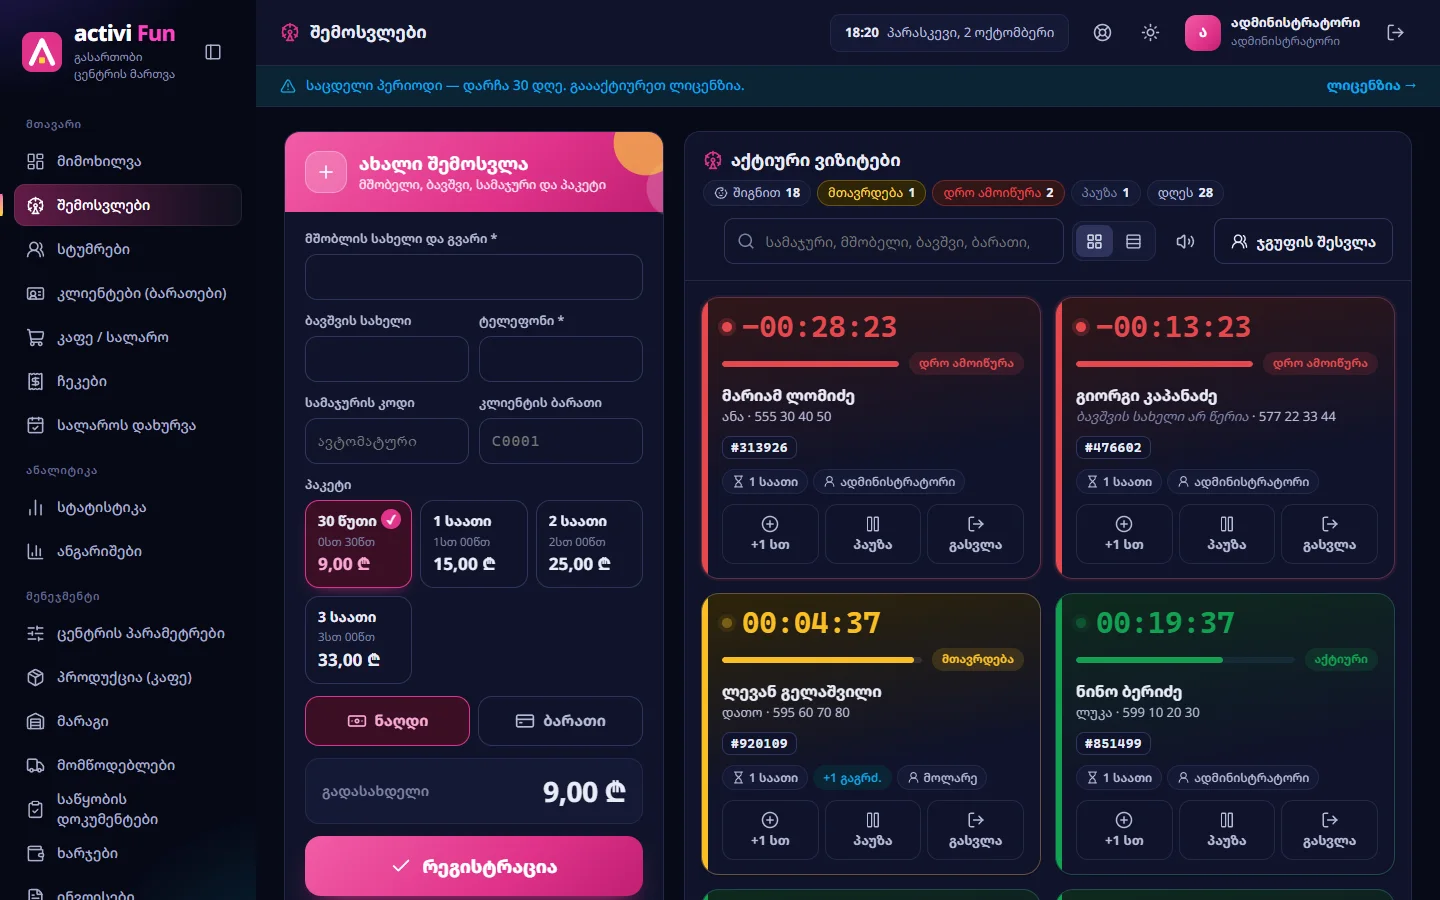Filter visits by დრო ამოიწურა 2 chip

click(x=998, y=193)
